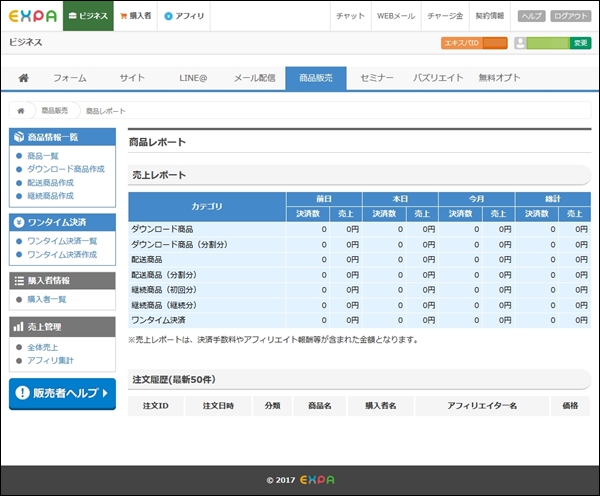Click the アフィリエイター名 column header
This screenshot has height=496, width=600.
482,406
